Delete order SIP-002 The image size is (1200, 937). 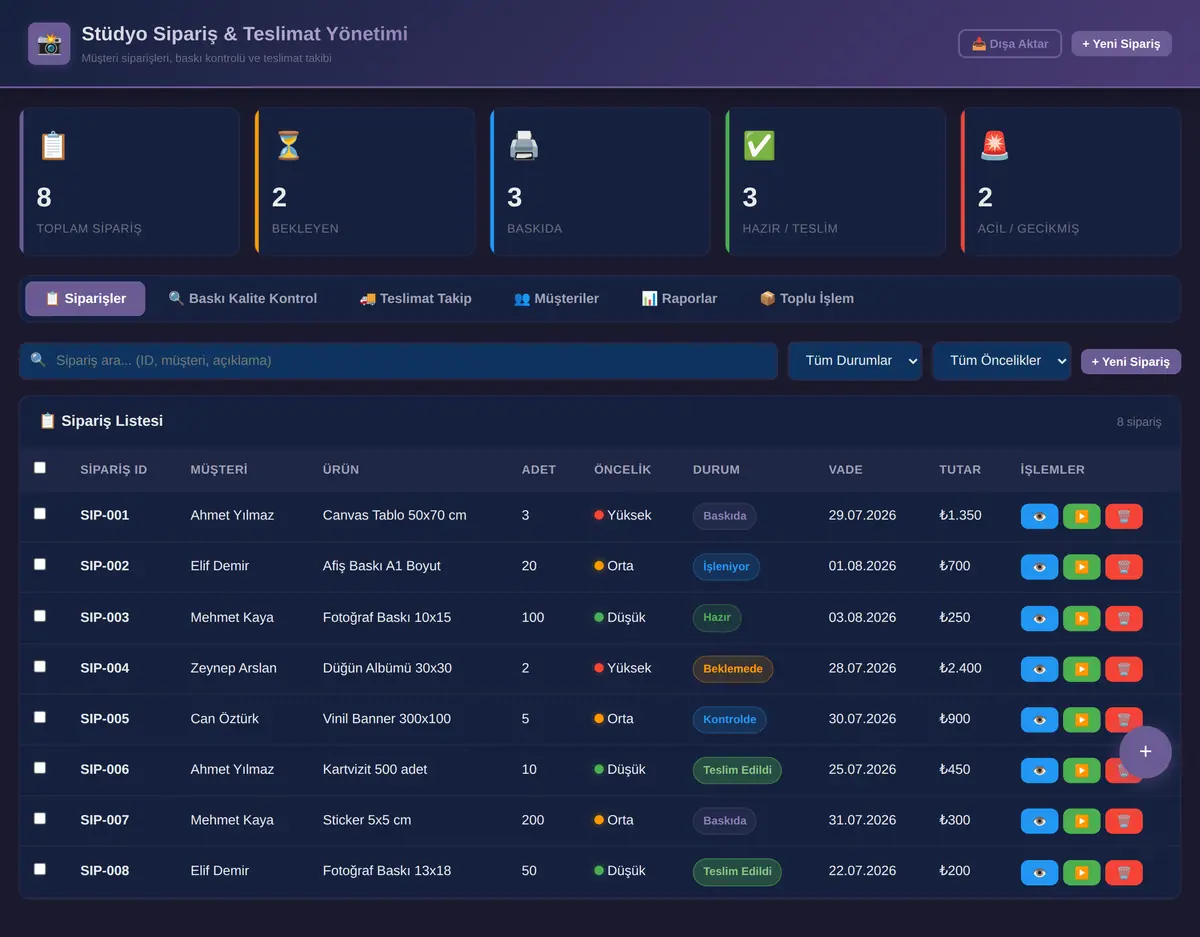1124,567
